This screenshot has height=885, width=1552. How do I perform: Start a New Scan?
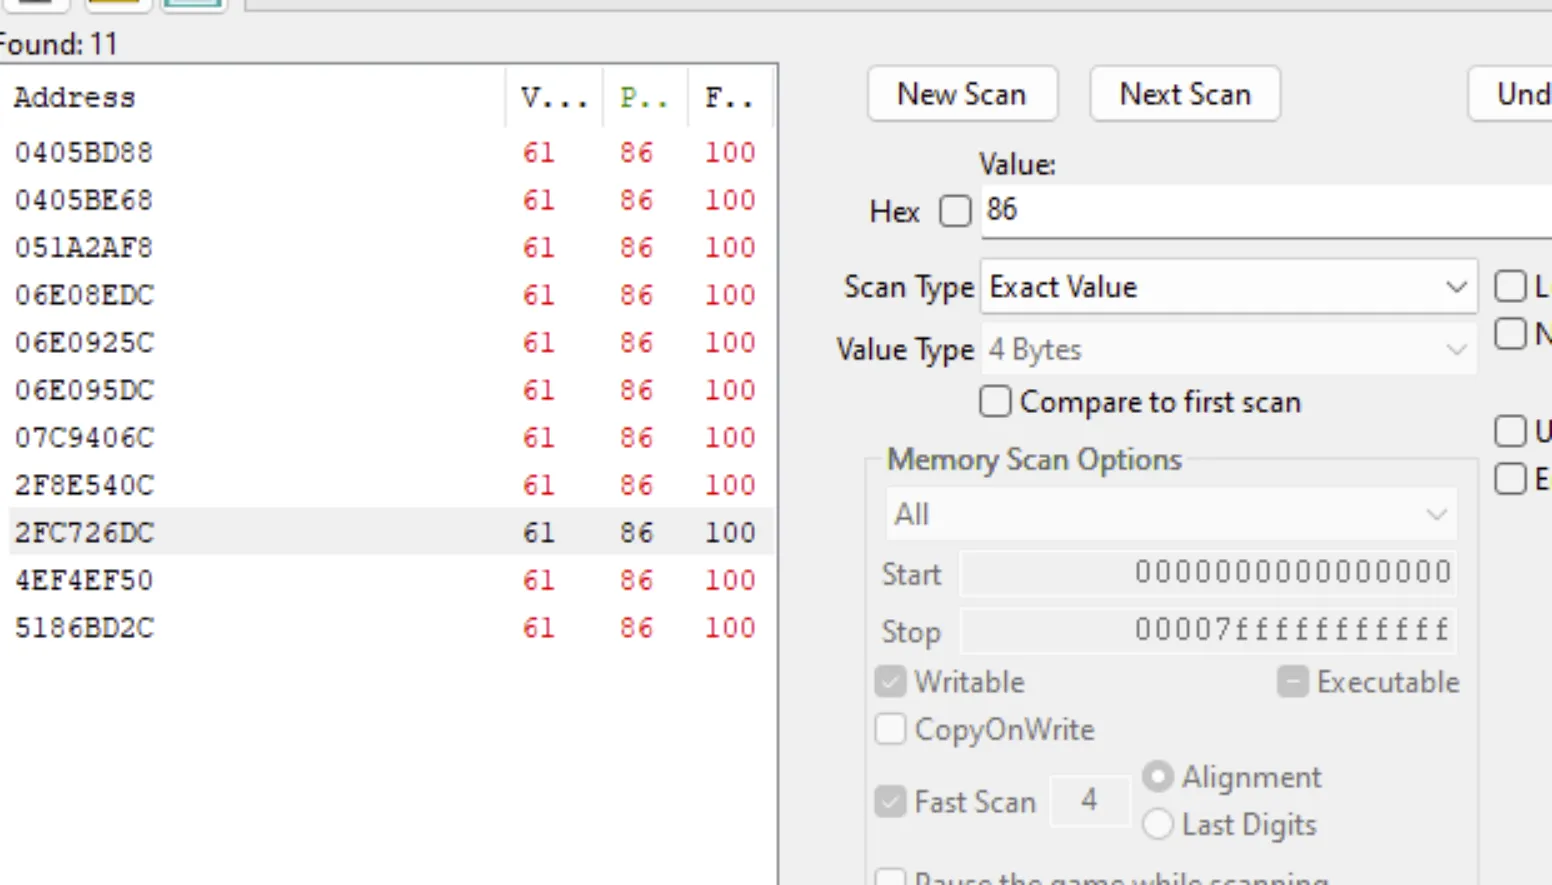click(961, 94)
